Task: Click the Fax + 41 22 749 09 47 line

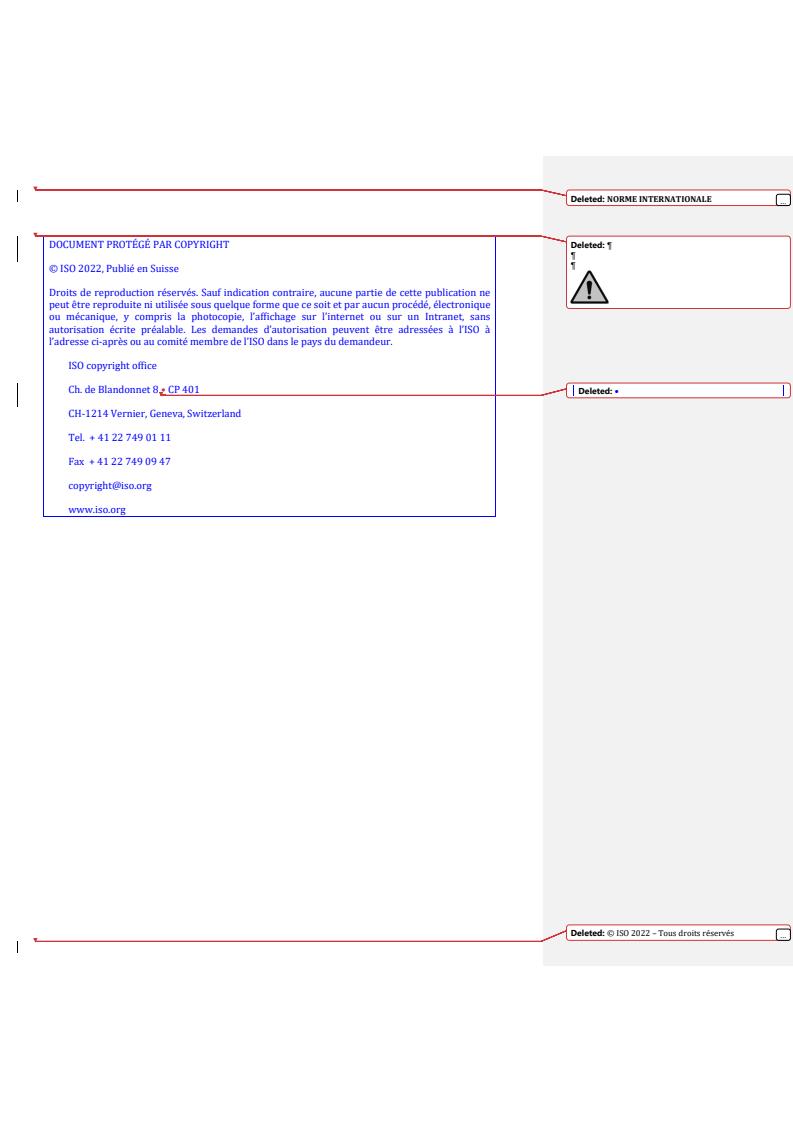Action: (x=119, y=462)
